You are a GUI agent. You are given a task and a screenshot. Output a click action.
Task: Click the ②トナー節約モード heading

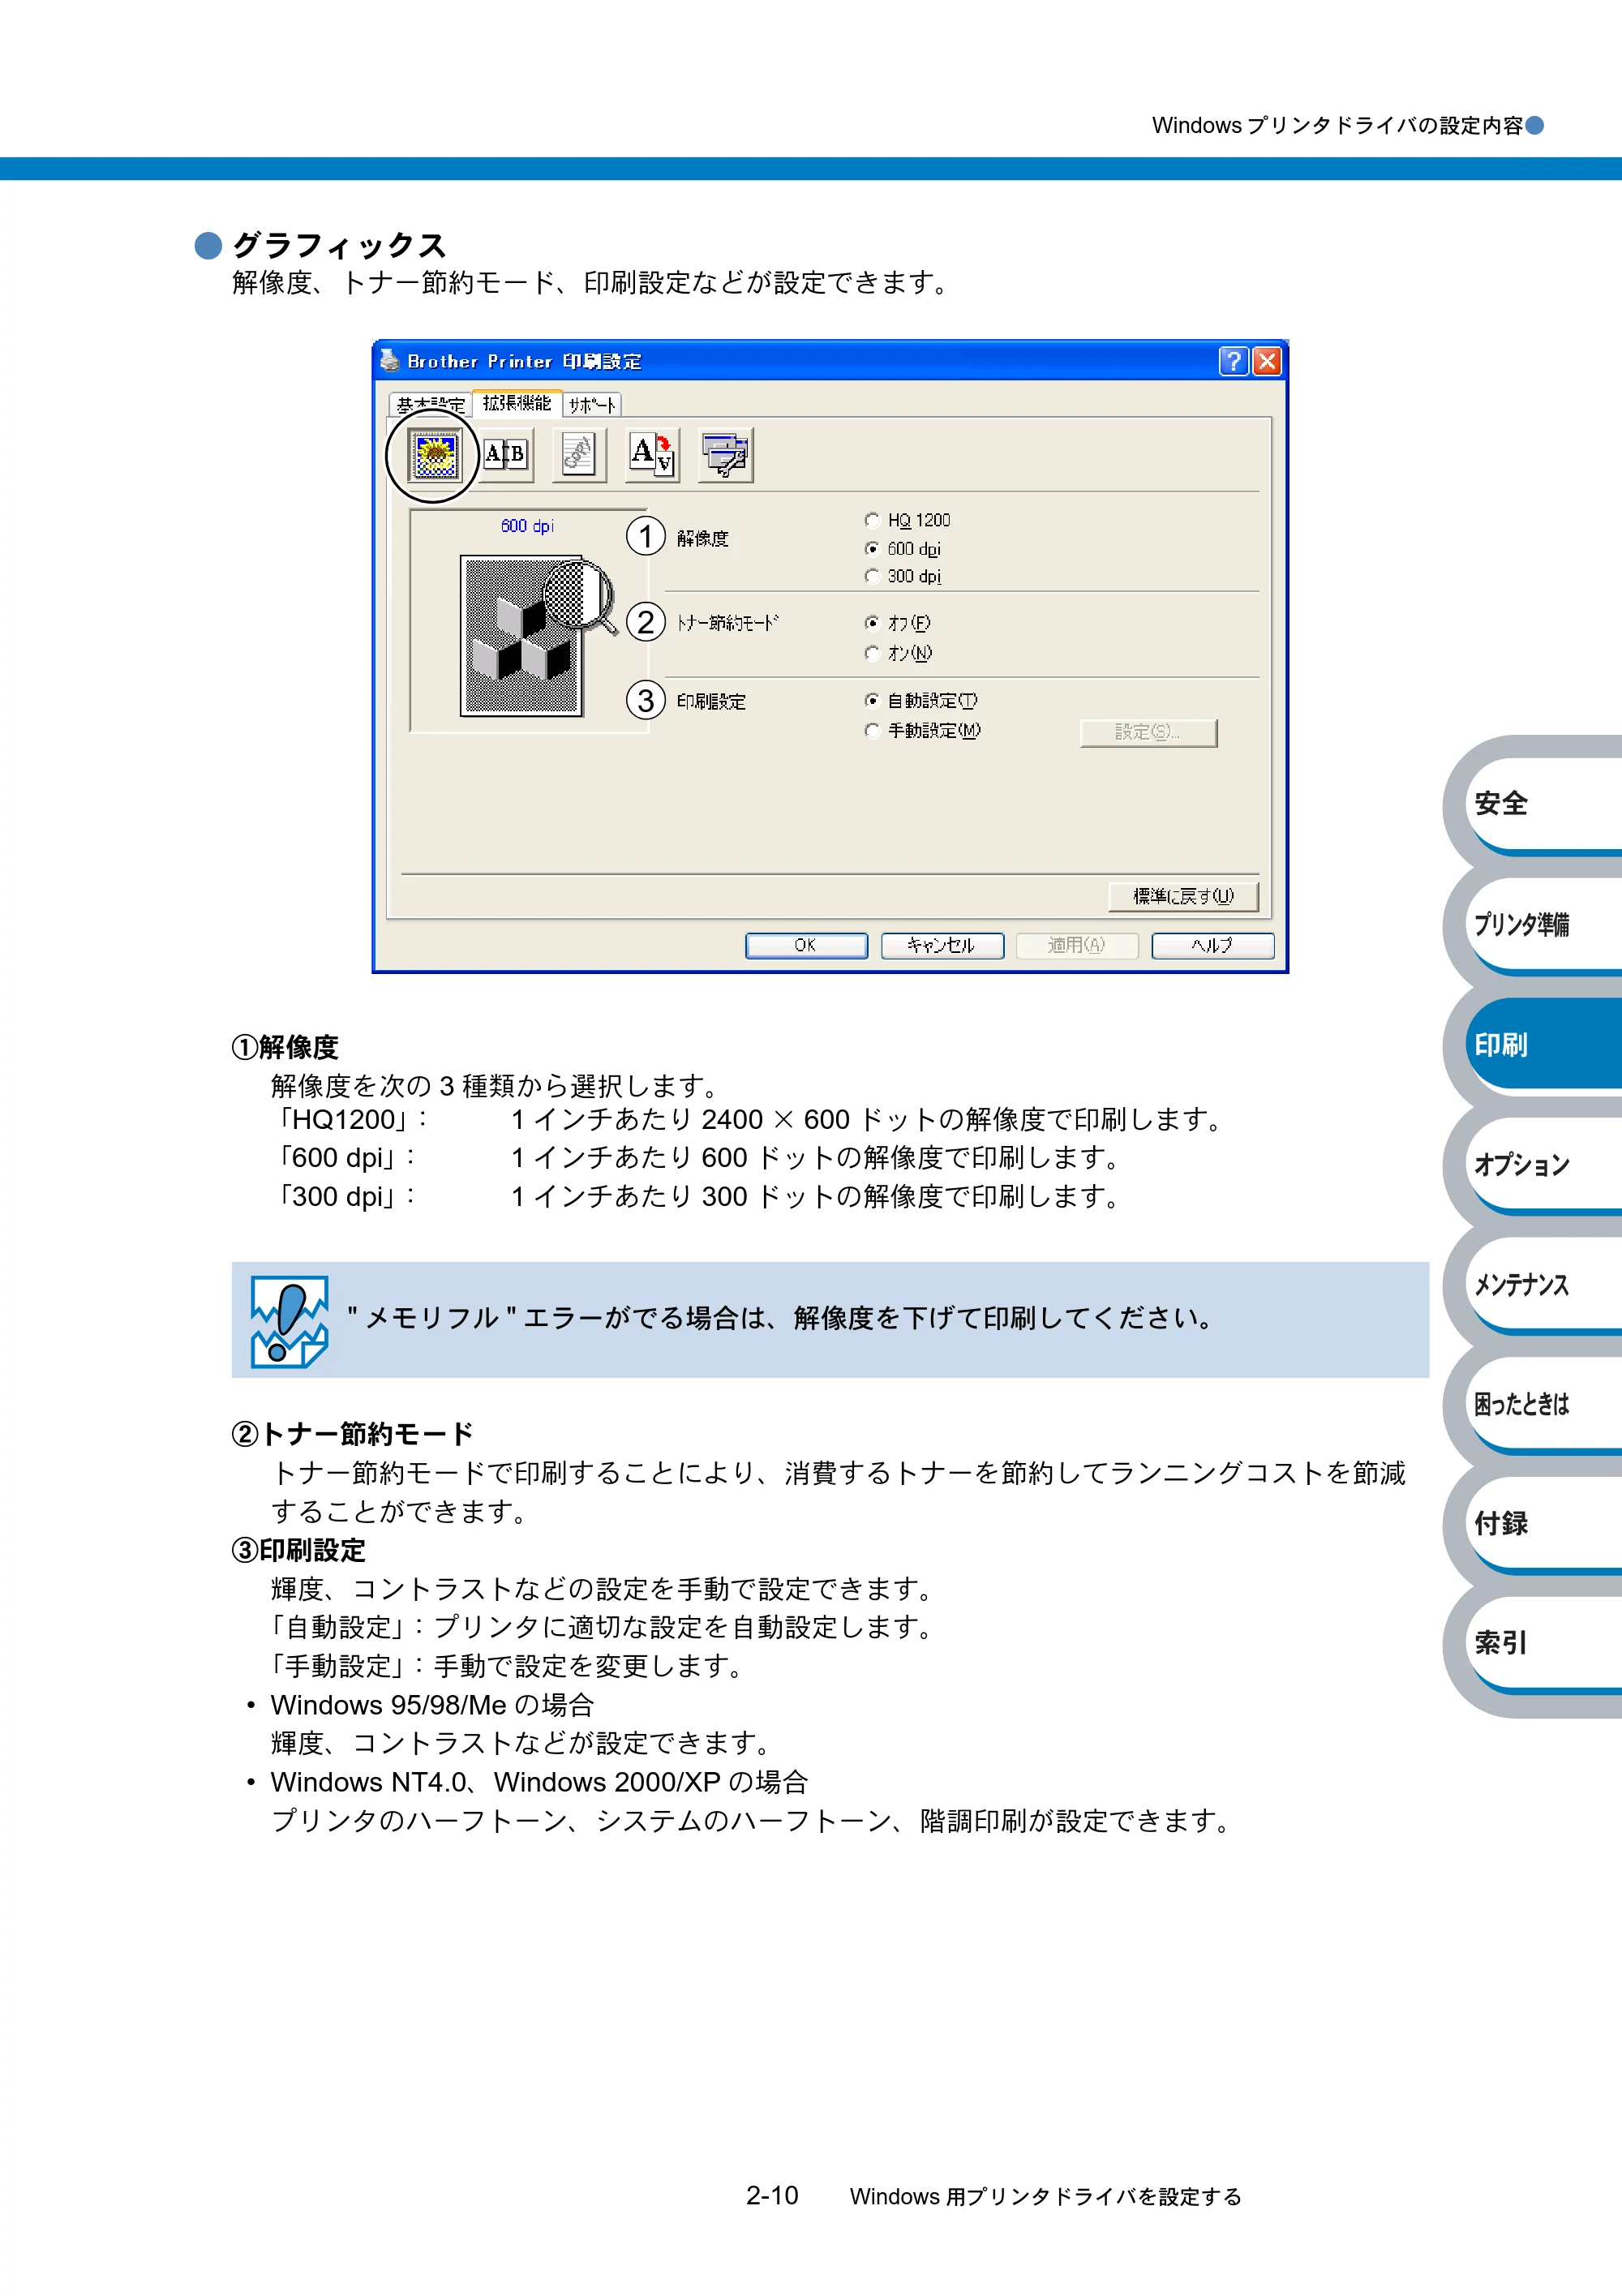tap(353, 1434)
